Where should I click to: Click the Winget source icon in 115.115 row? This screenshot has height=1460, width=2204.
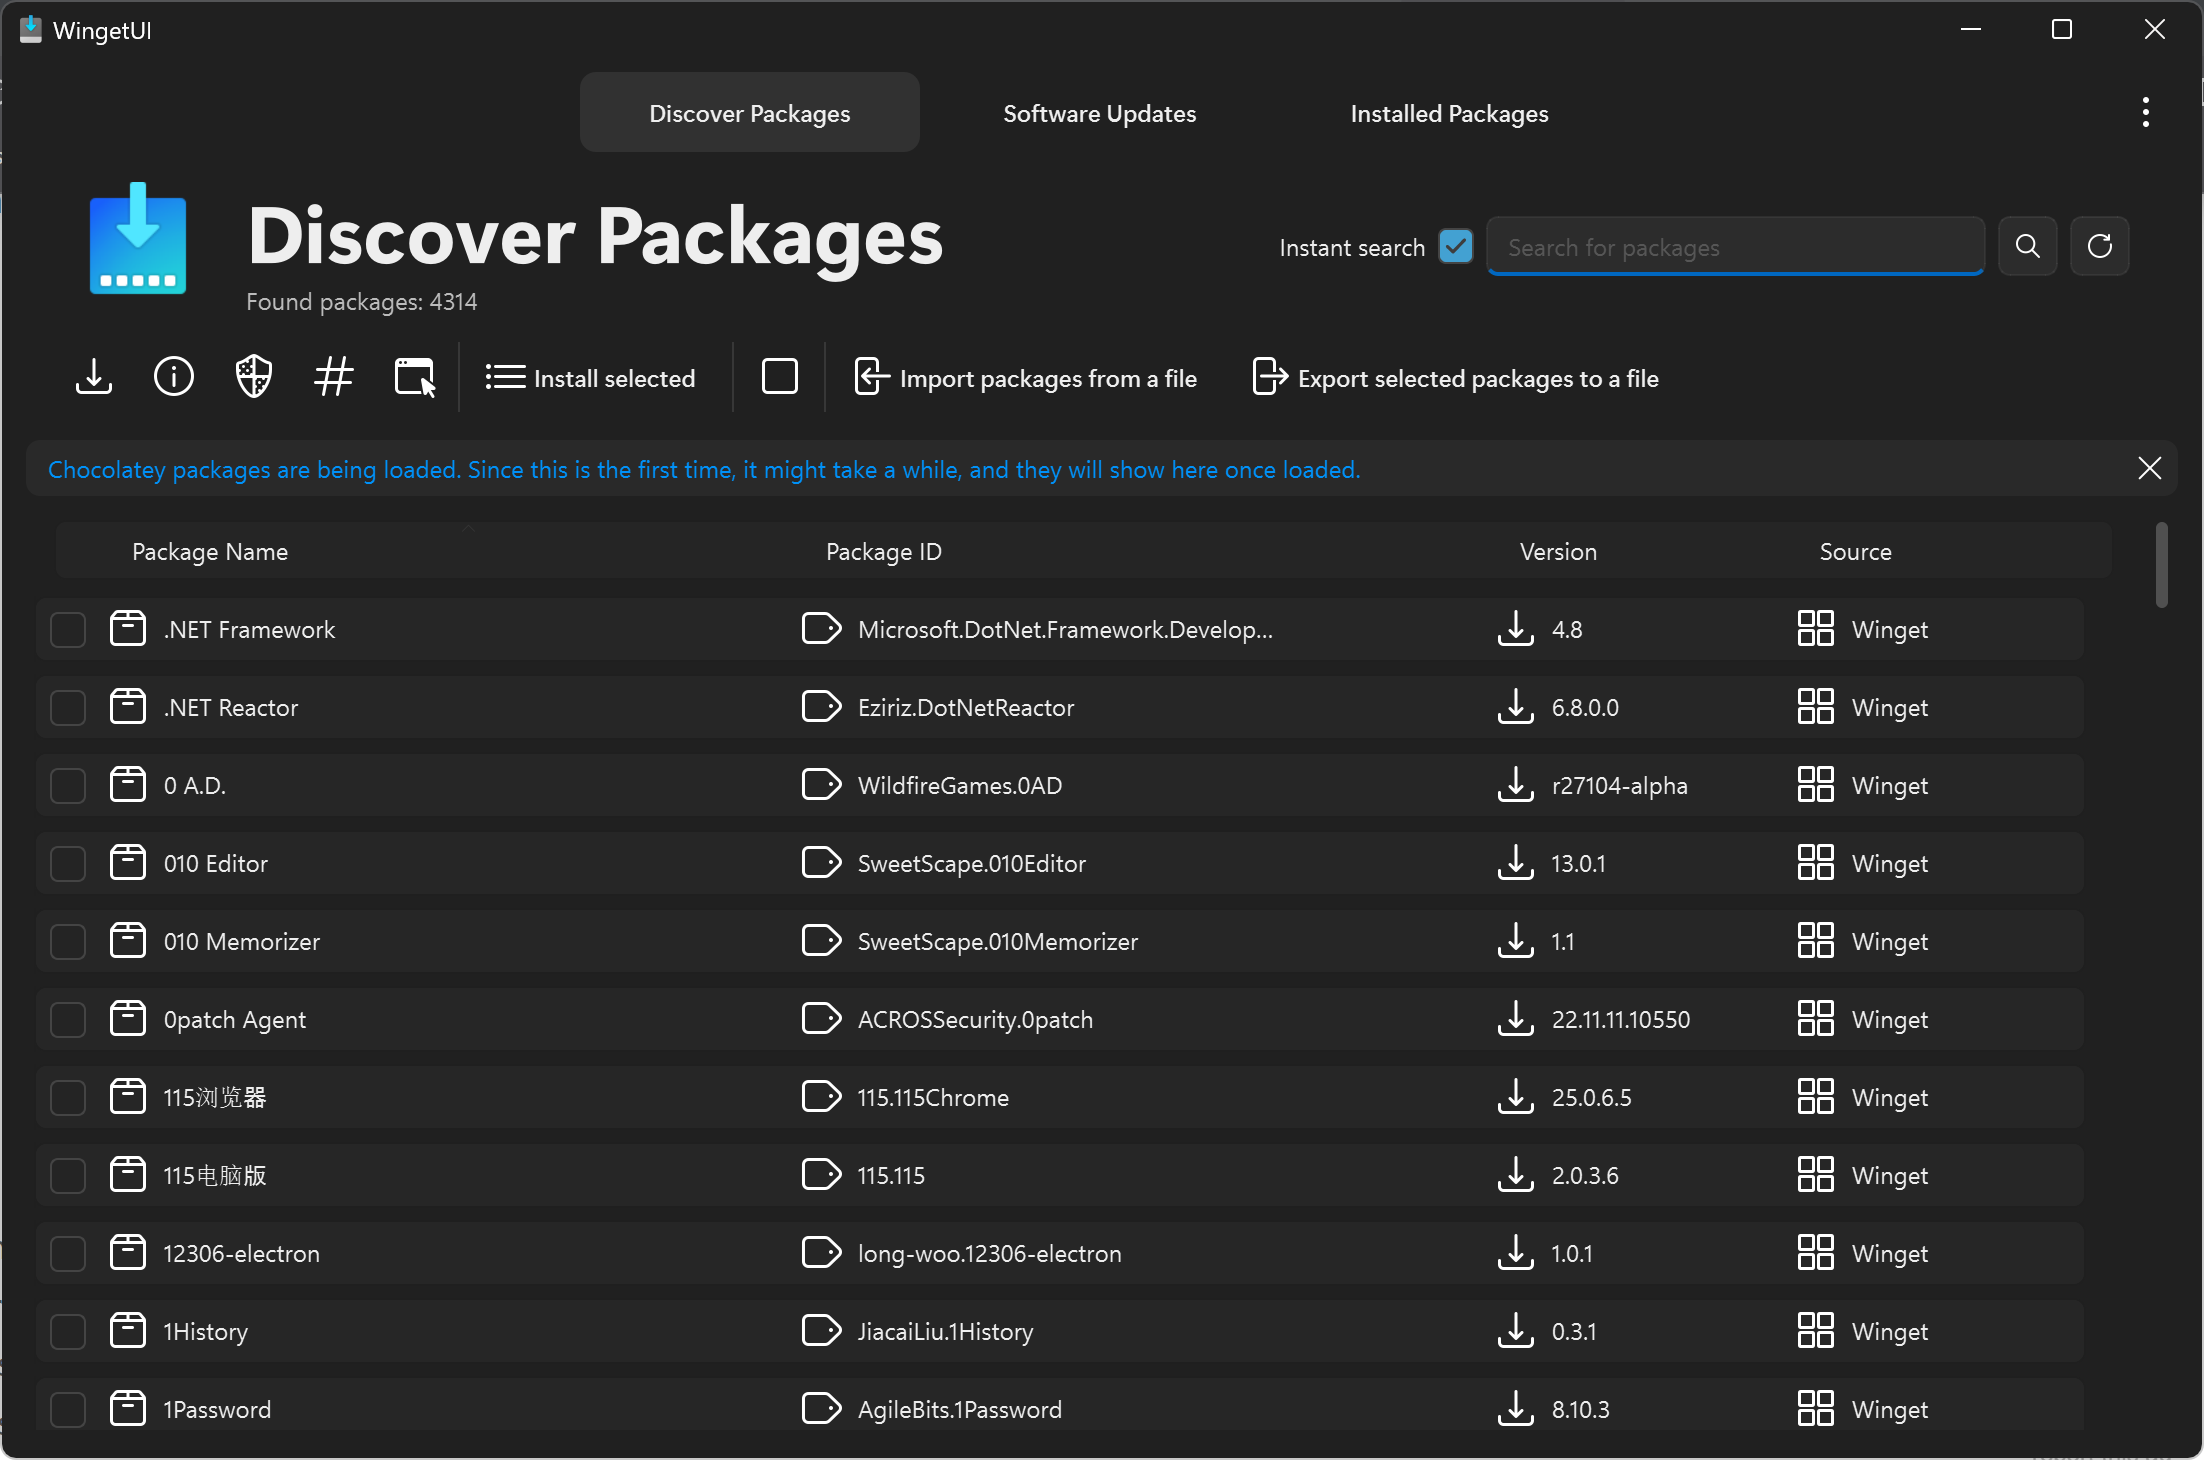click(1816, 1174)
